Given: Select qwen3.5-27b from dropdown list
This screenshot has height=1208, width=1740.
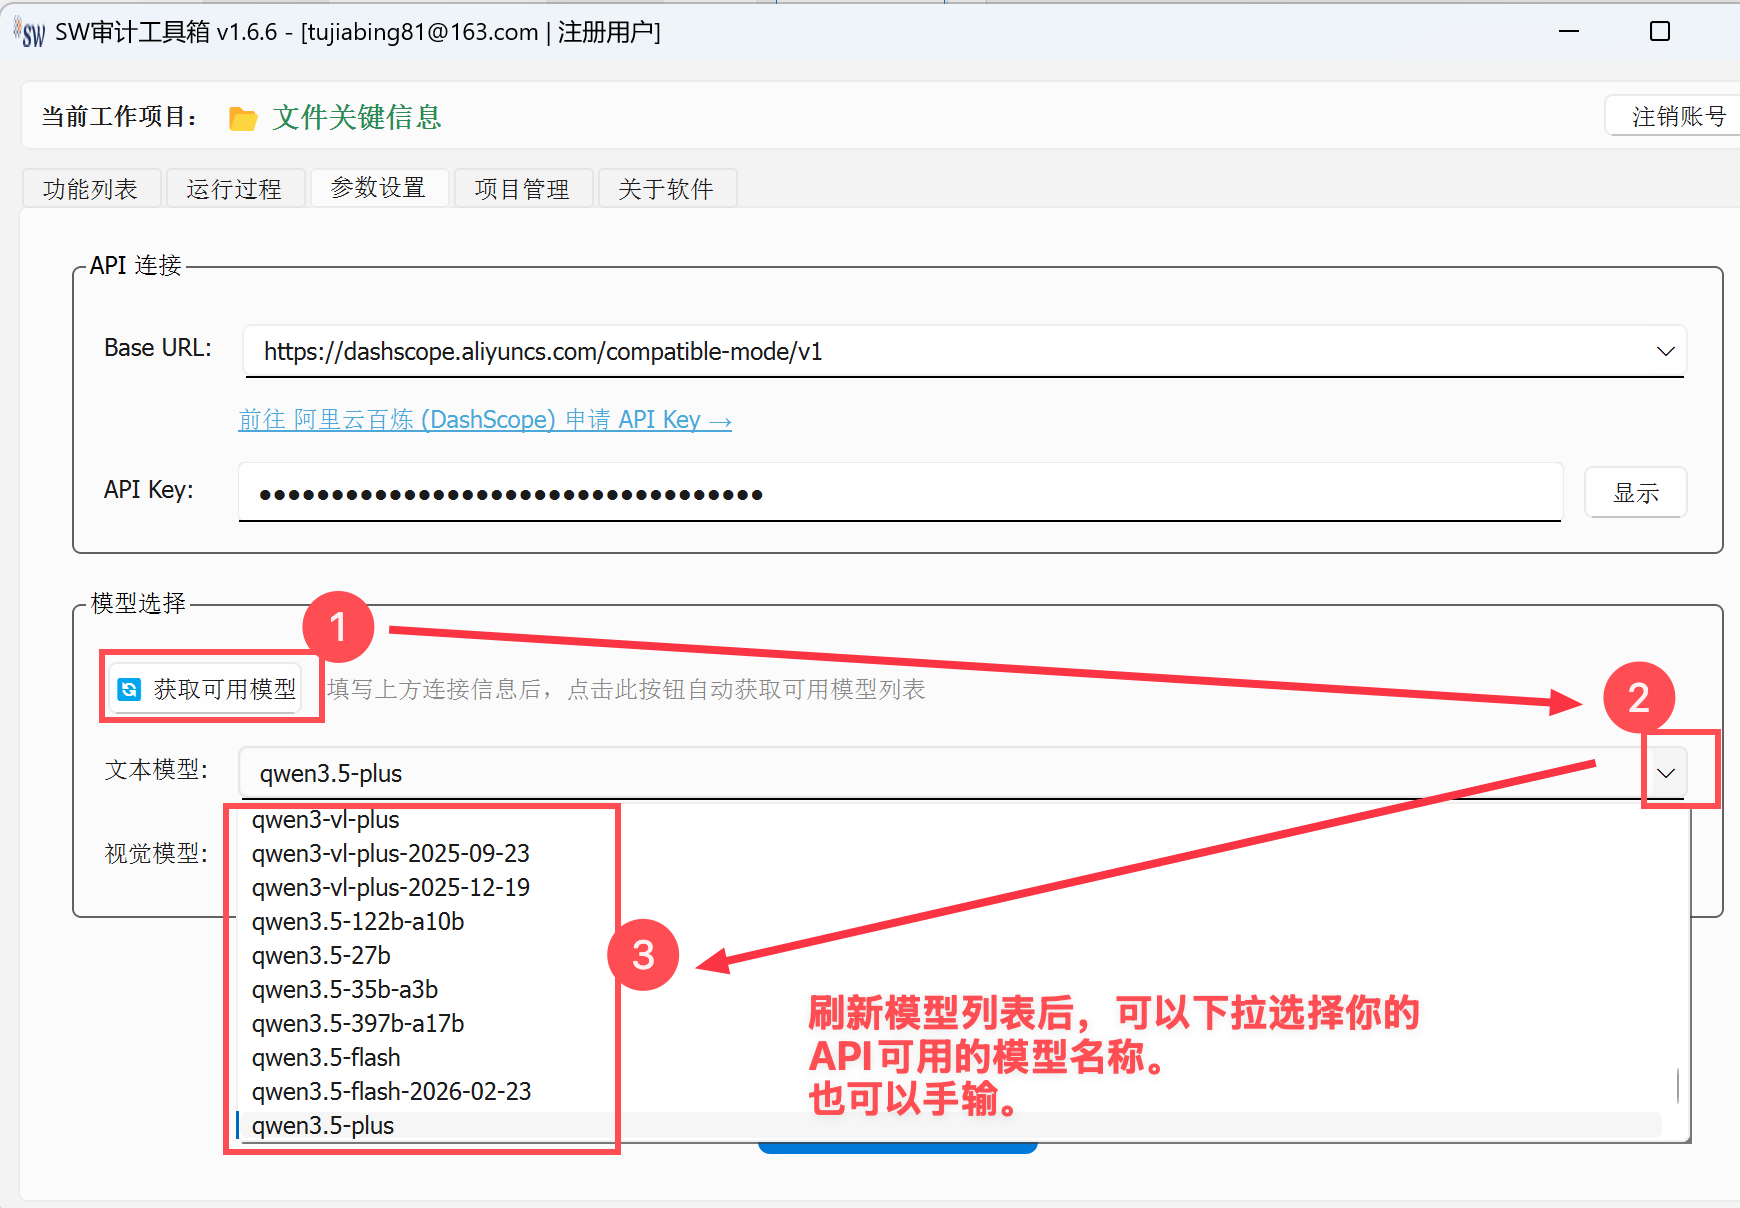Looking at the screenshot, I should 321,955.
